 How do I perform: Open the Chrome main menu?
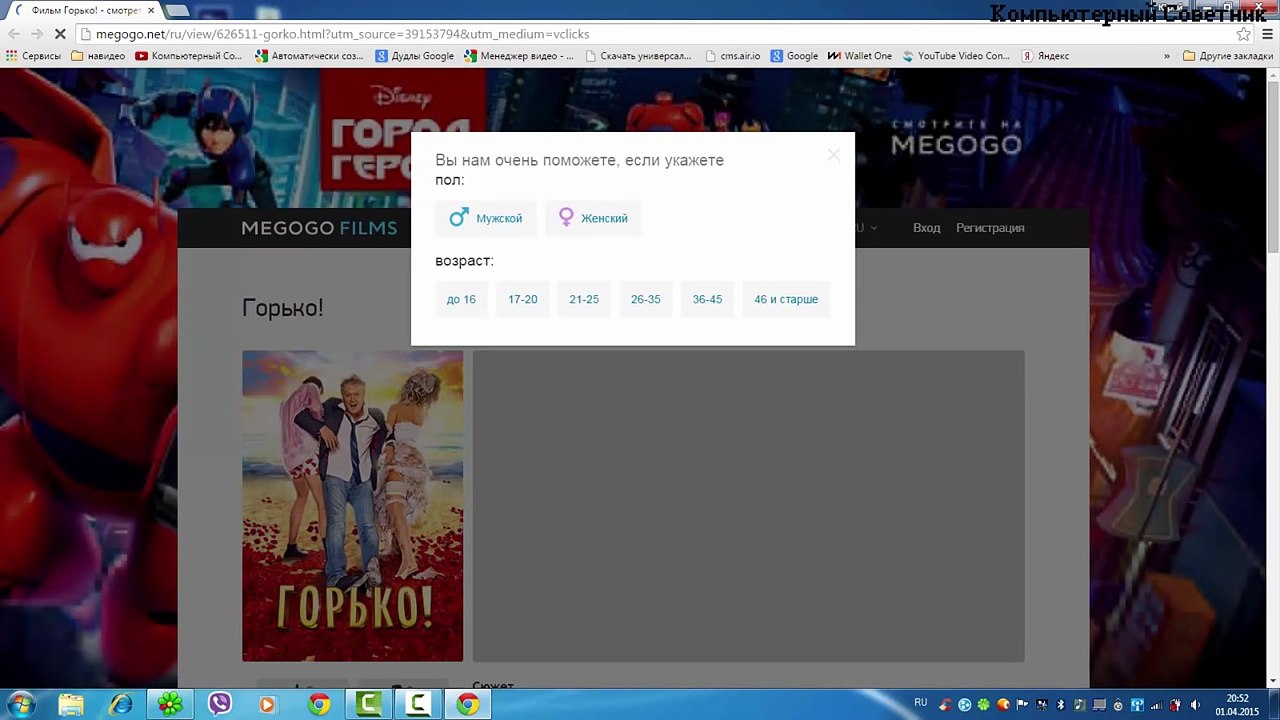point(1267,34)
